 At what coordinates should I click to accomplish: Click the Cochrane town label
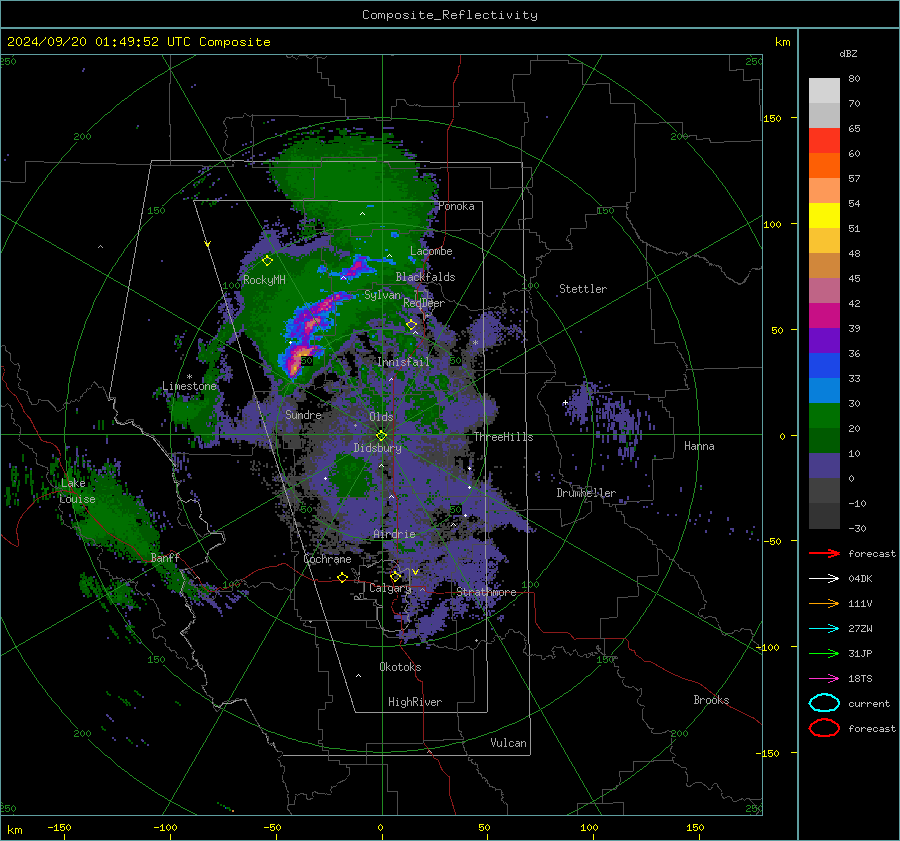[x=327, y=559]
